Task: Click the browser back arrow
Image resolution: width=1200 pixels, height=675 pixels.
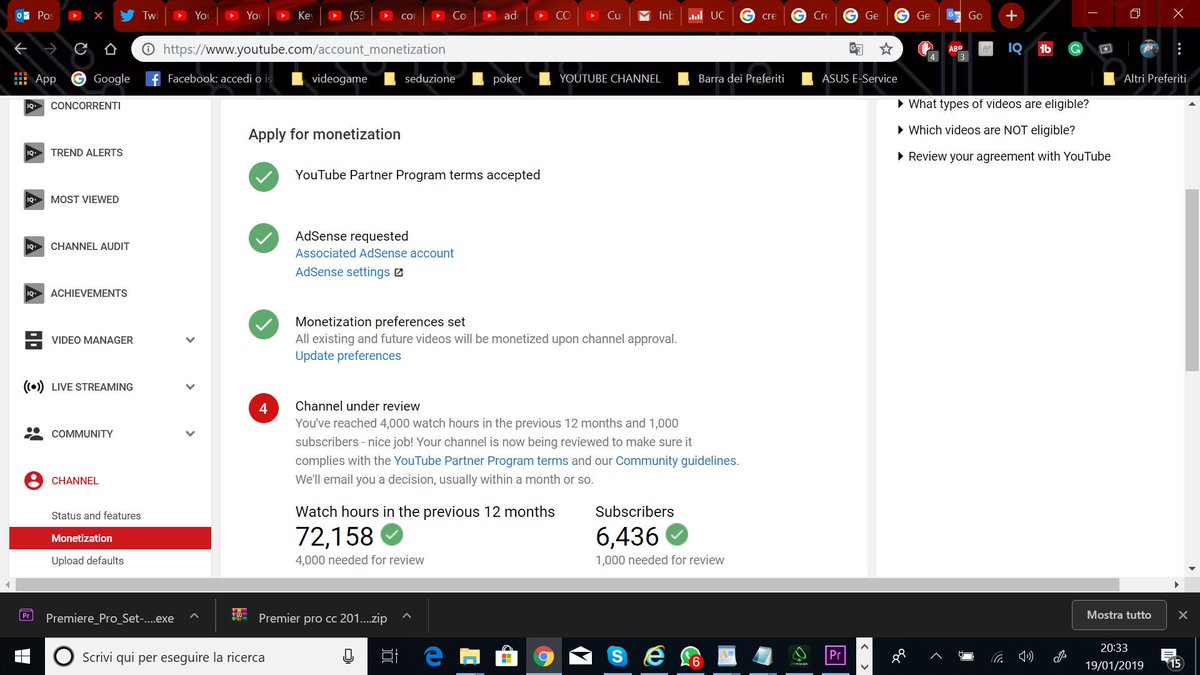Action: (21, 48)
